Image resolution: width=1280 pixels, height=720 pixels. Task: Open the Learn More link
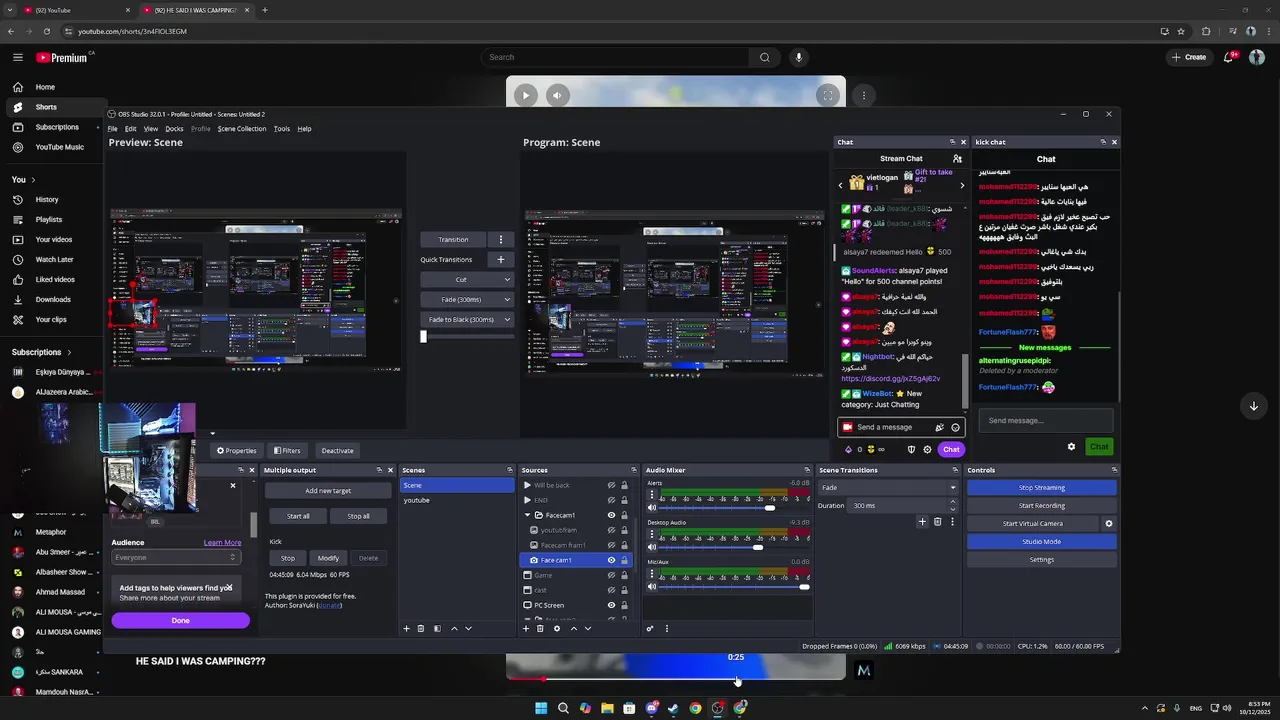pos(222,543)
